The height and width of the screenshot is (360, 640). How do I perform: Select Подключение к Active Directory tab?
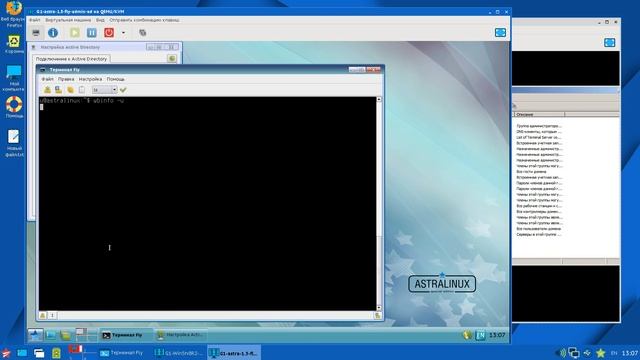click(71, 59)
